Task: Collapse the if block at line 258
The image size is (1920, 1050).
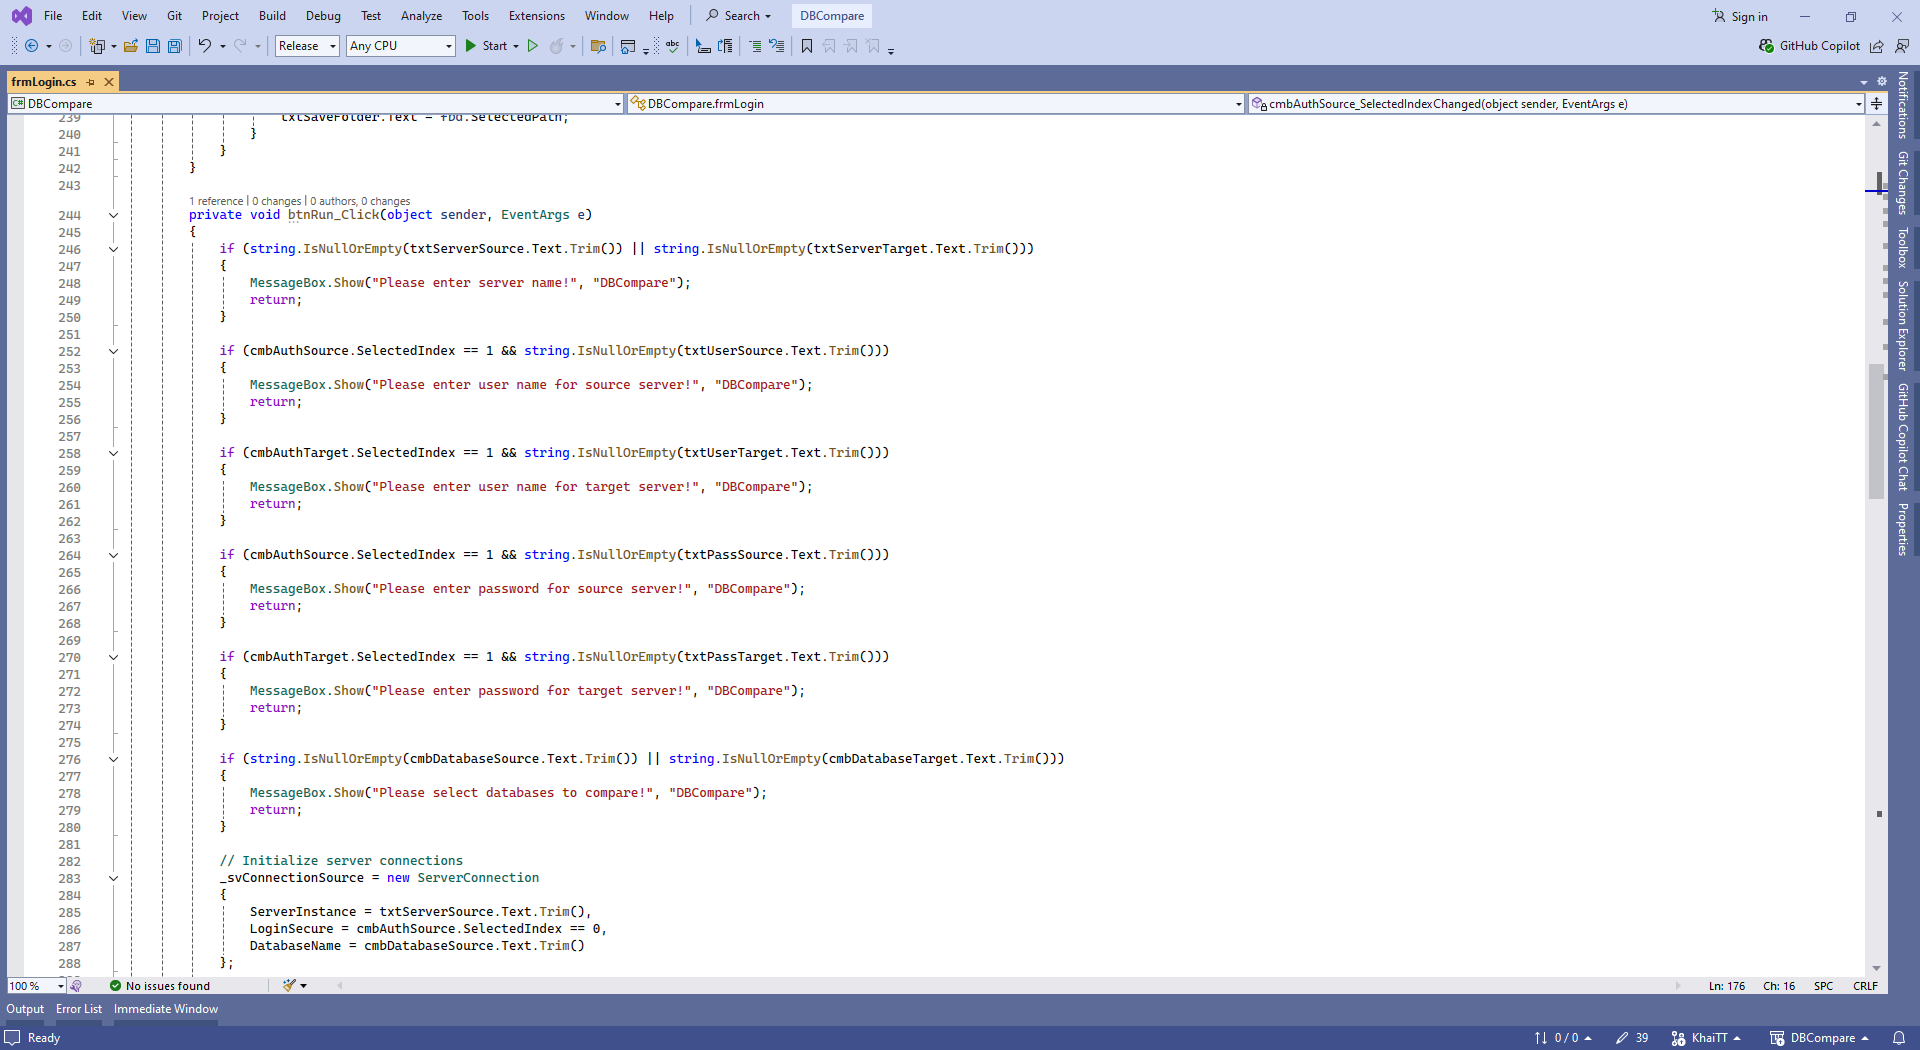Action: pyautogui.click(x=113, y=453)
